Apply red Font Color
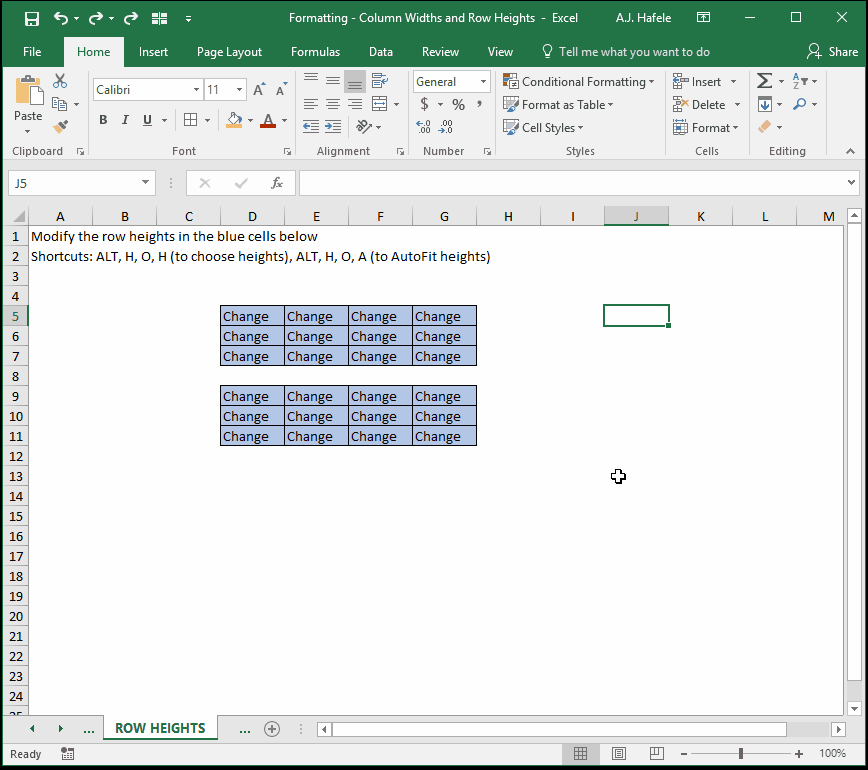 [268, 120]
